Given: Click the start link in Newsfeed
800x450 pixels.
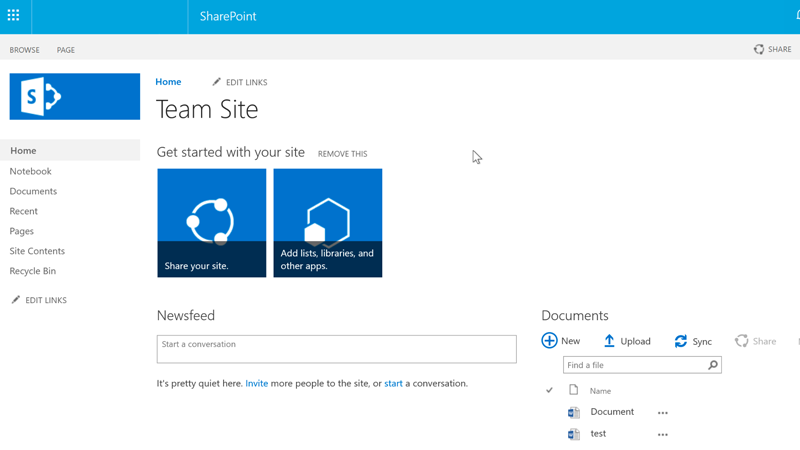Looking at the screenshot, I should pos(393,383).
